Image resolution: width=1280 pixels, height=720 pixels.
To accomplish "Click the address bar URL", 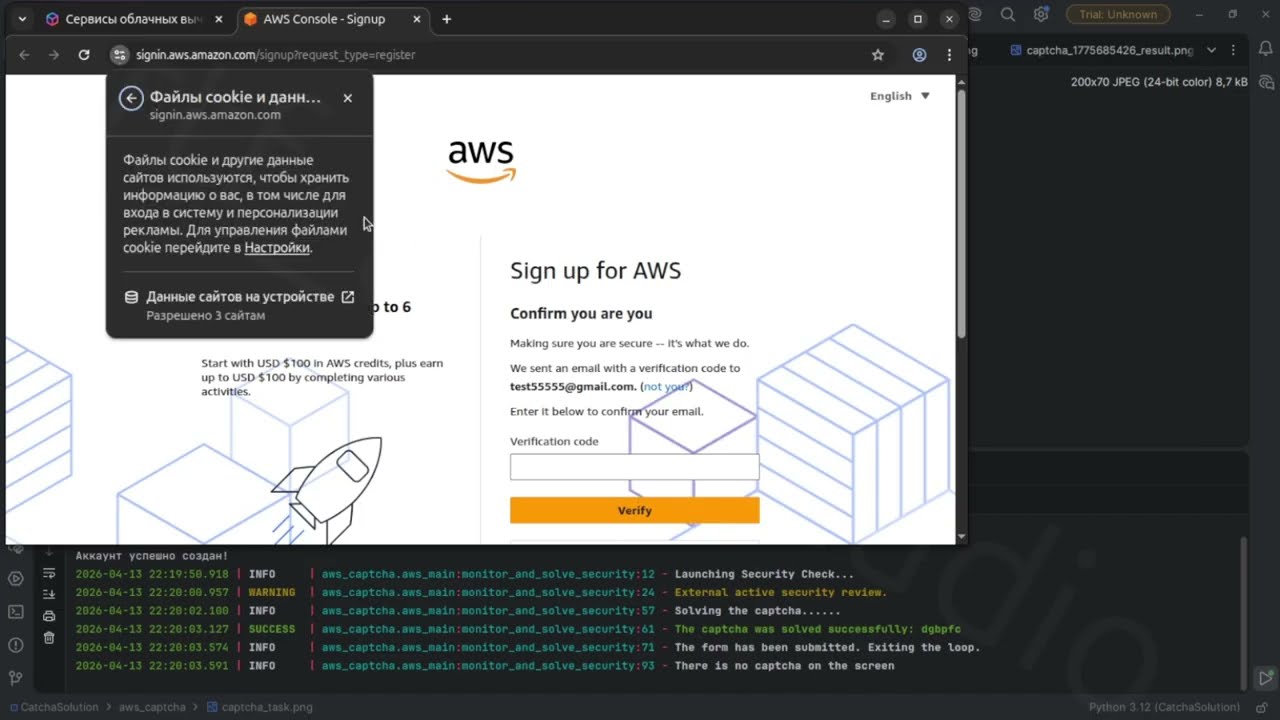I will 275,55.
